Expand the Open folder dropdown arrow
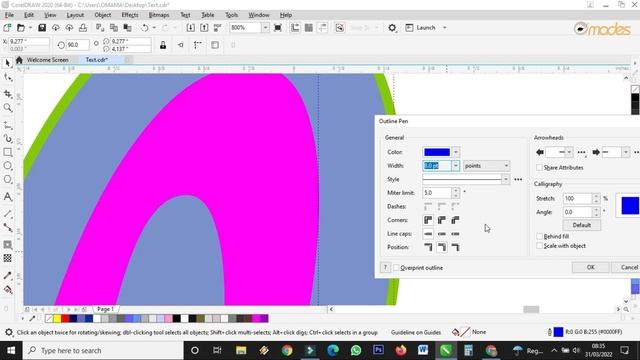640x360 pixels. point(30,28)
